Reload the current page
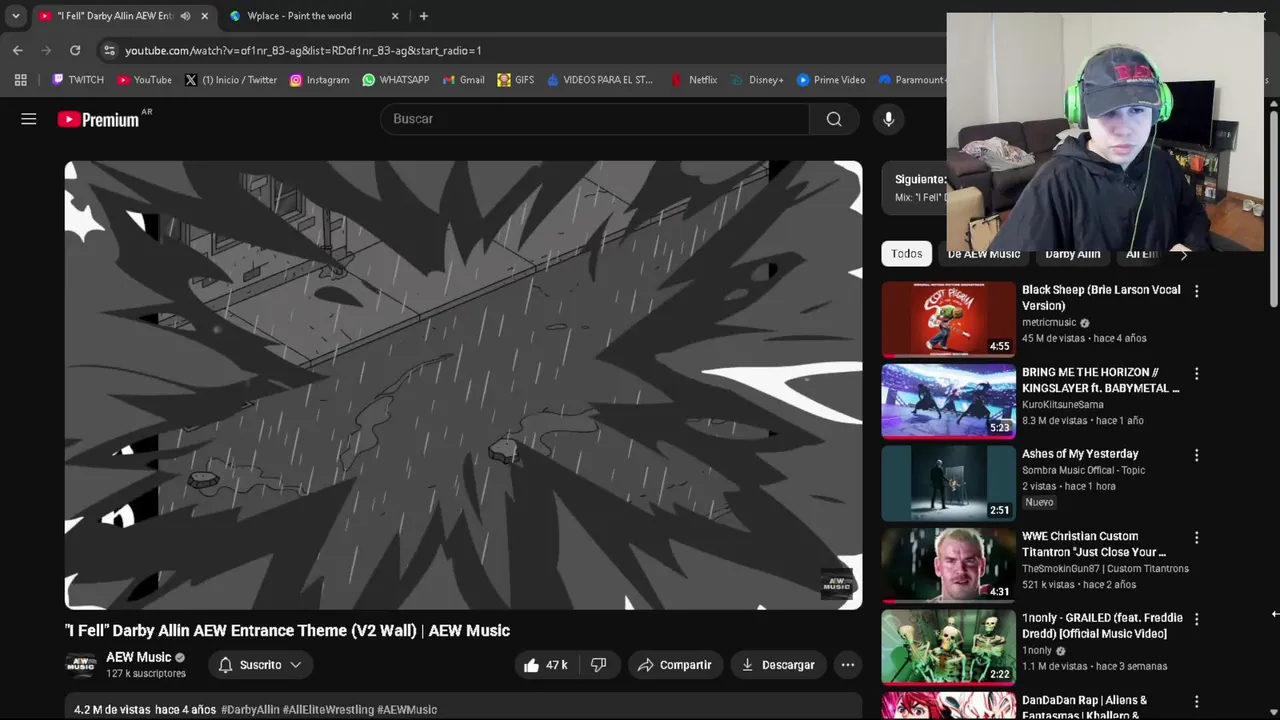The image size is (1280, 720). tap(75, 50)
